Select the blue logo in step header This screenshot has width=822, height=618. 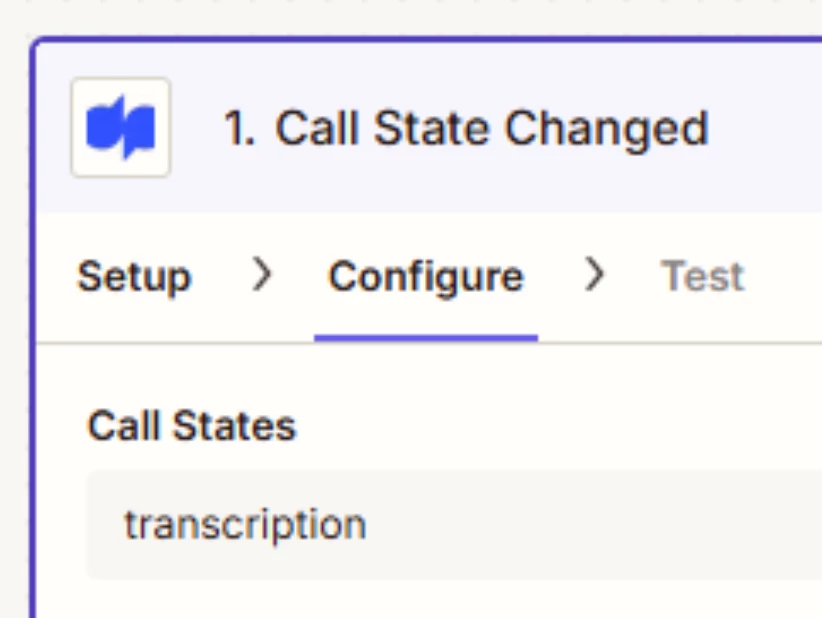click(121, 127)
